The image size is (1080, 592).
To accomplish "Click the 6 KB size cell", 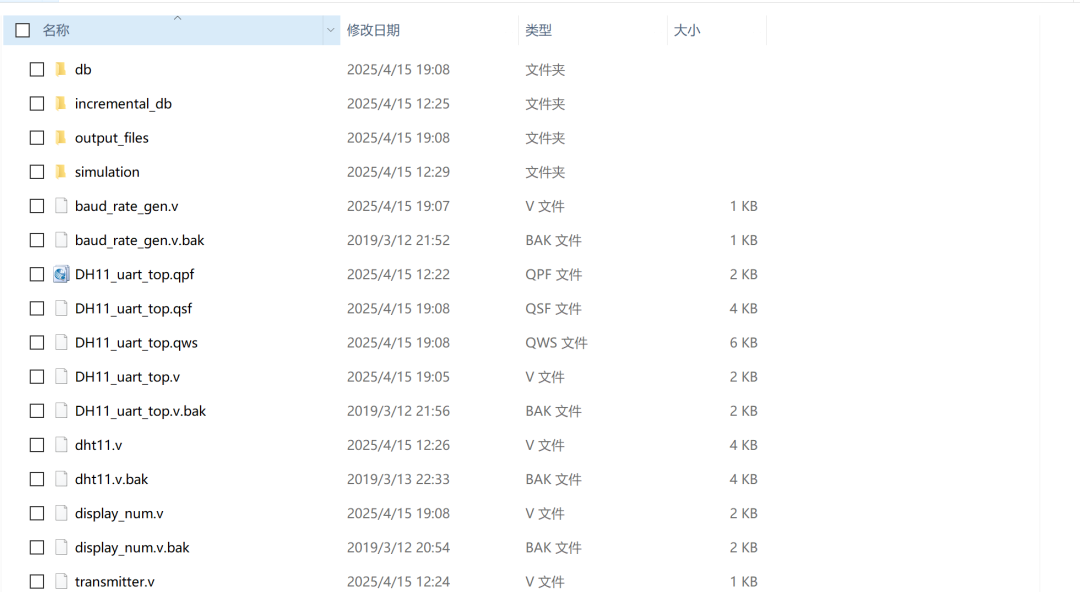I will 743,343.
